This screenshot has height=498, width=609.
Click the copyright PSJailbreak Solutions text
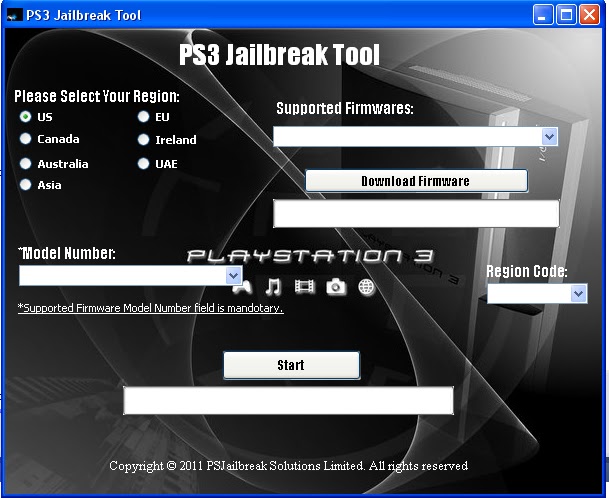point(288,465)
